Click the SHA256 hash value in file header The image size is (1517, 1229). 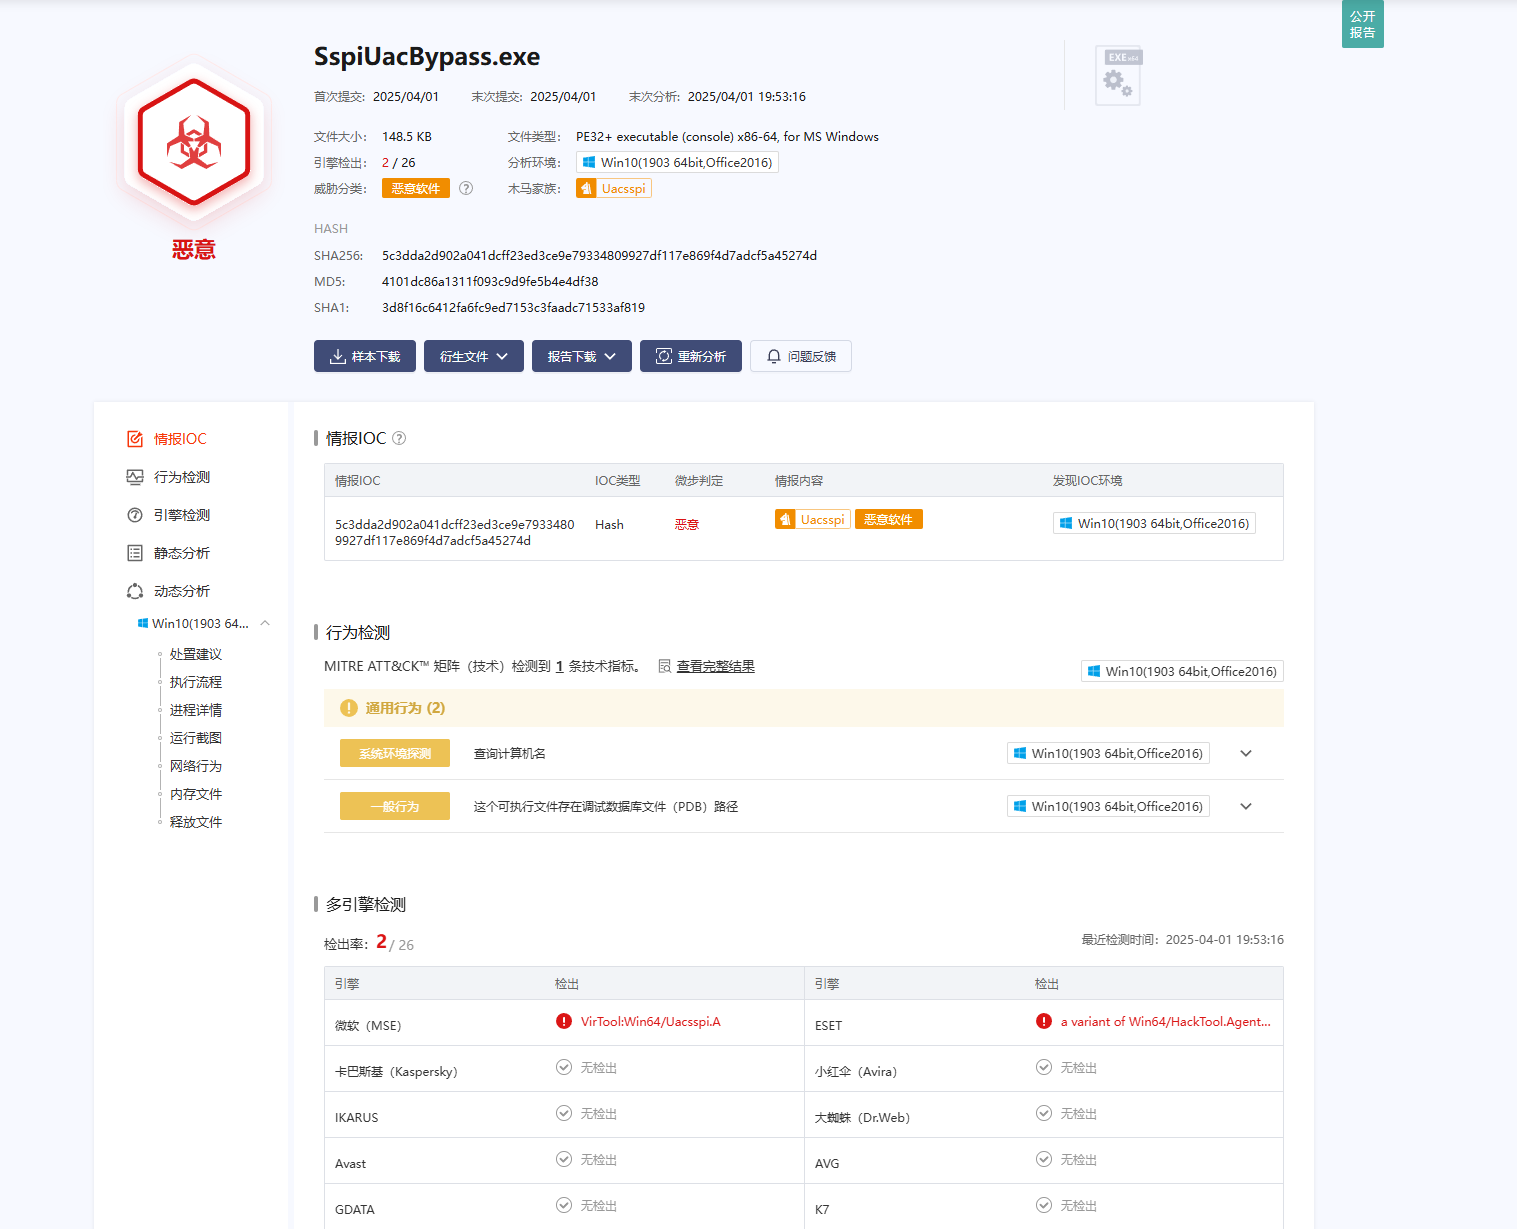599,255
